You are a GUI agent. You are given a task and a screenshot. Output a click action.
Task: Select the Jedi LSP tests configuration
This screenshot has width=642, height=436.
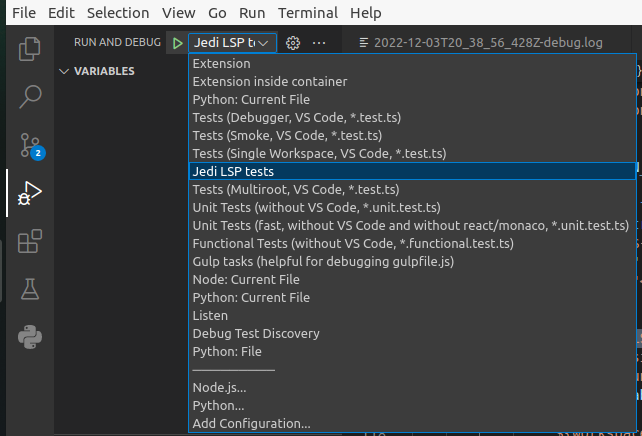click(233, 171)
